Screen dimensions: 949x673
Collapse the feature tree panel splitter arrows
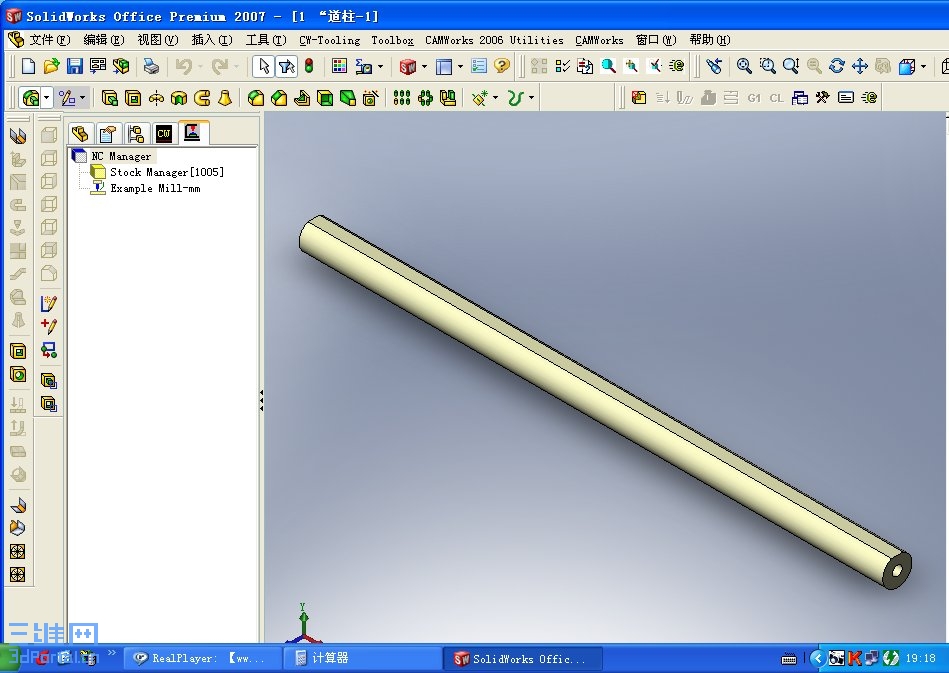(x=261, y=400)
